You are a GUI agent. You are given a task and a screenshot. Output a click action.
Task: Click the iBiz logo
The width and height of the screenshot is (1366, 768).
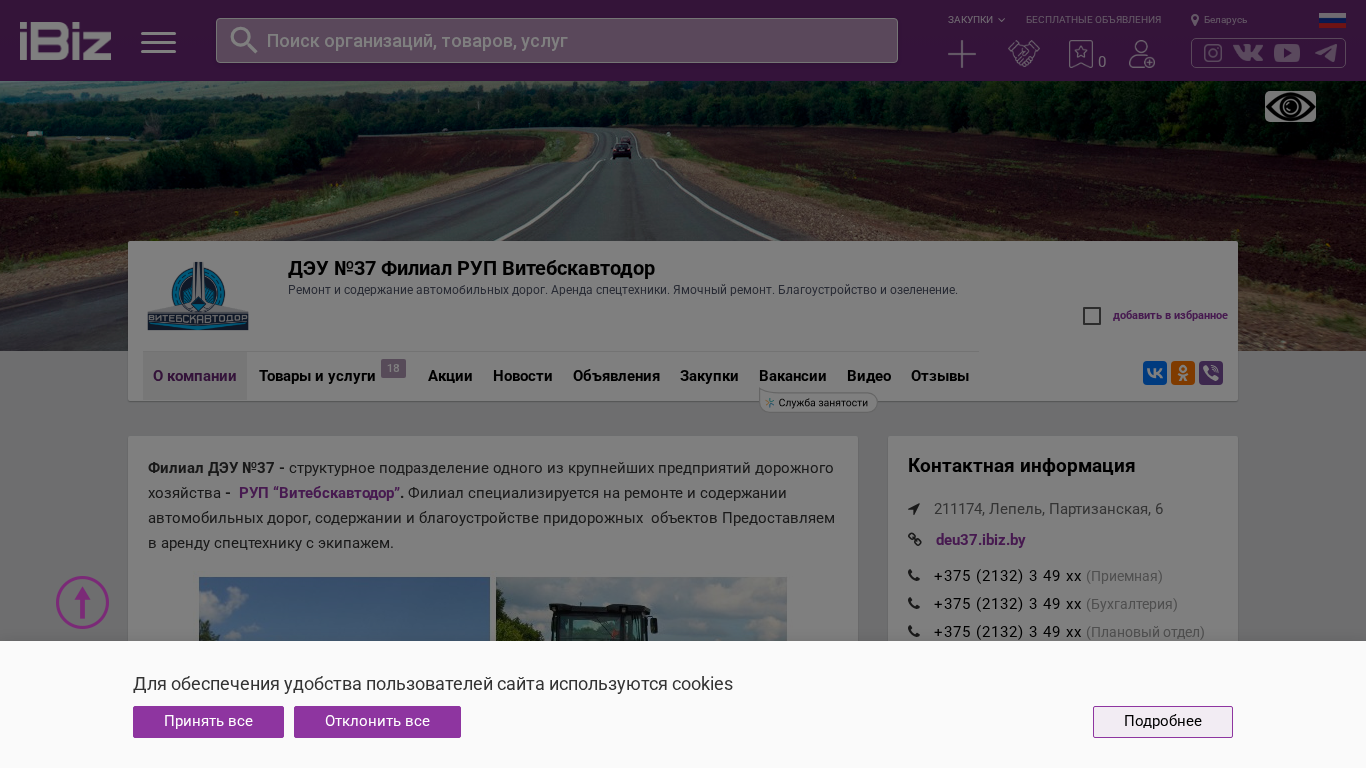(65, 41)
